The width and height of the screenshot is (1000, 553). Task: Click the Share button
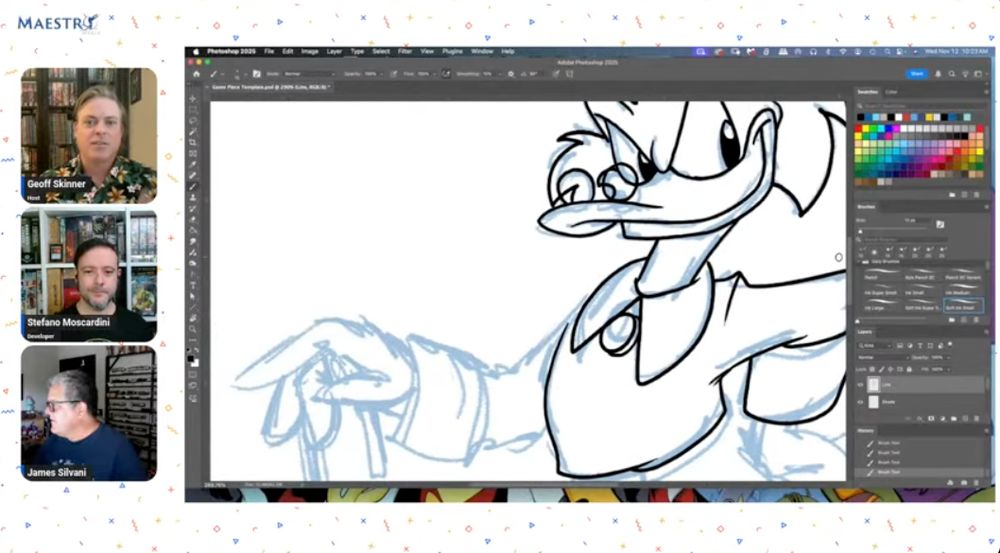tap(917, 74)
